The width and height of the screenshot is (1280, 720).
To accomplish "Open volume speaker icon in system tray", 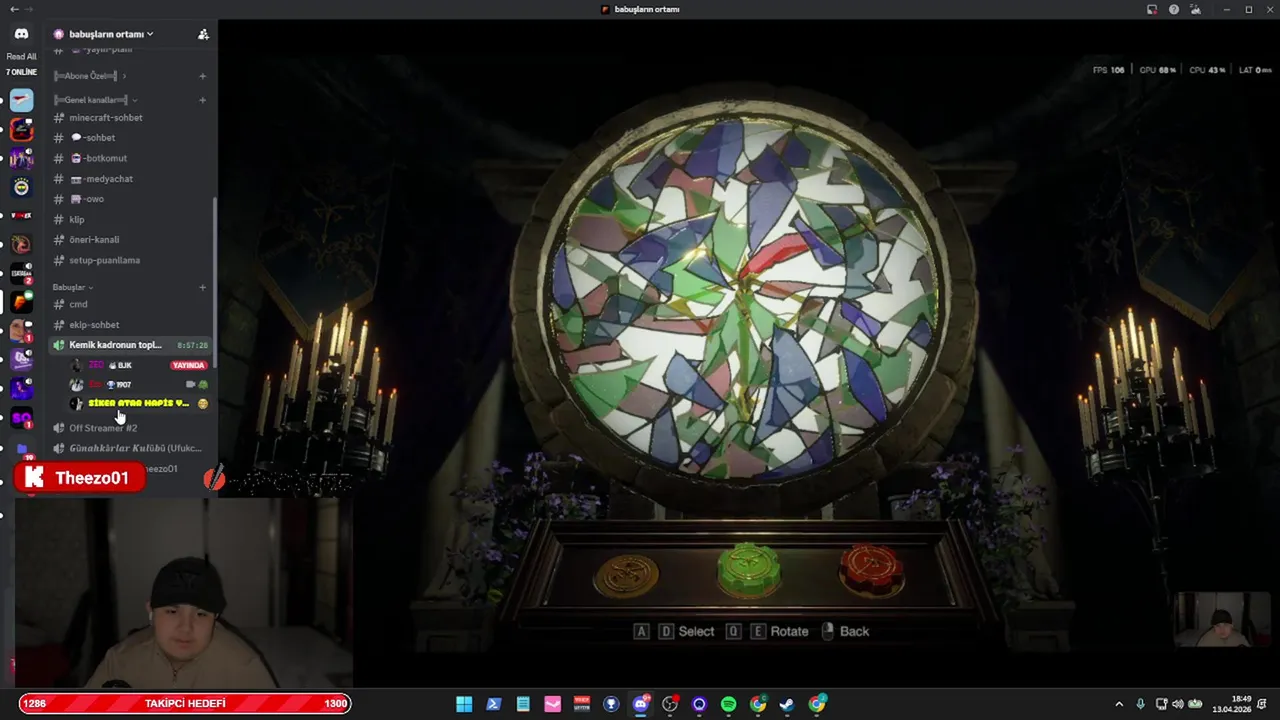I will (1178, 704).
